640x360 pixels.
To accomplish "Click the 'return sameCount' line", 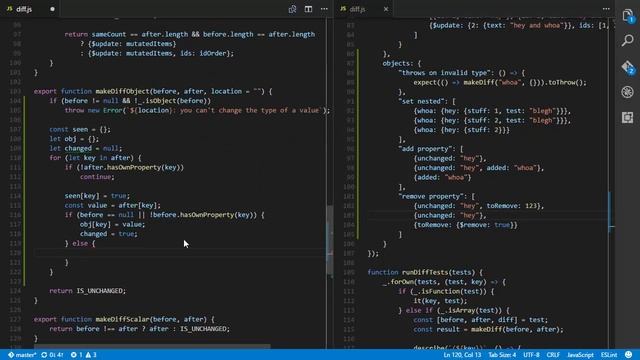I will [x=189, y=34].
